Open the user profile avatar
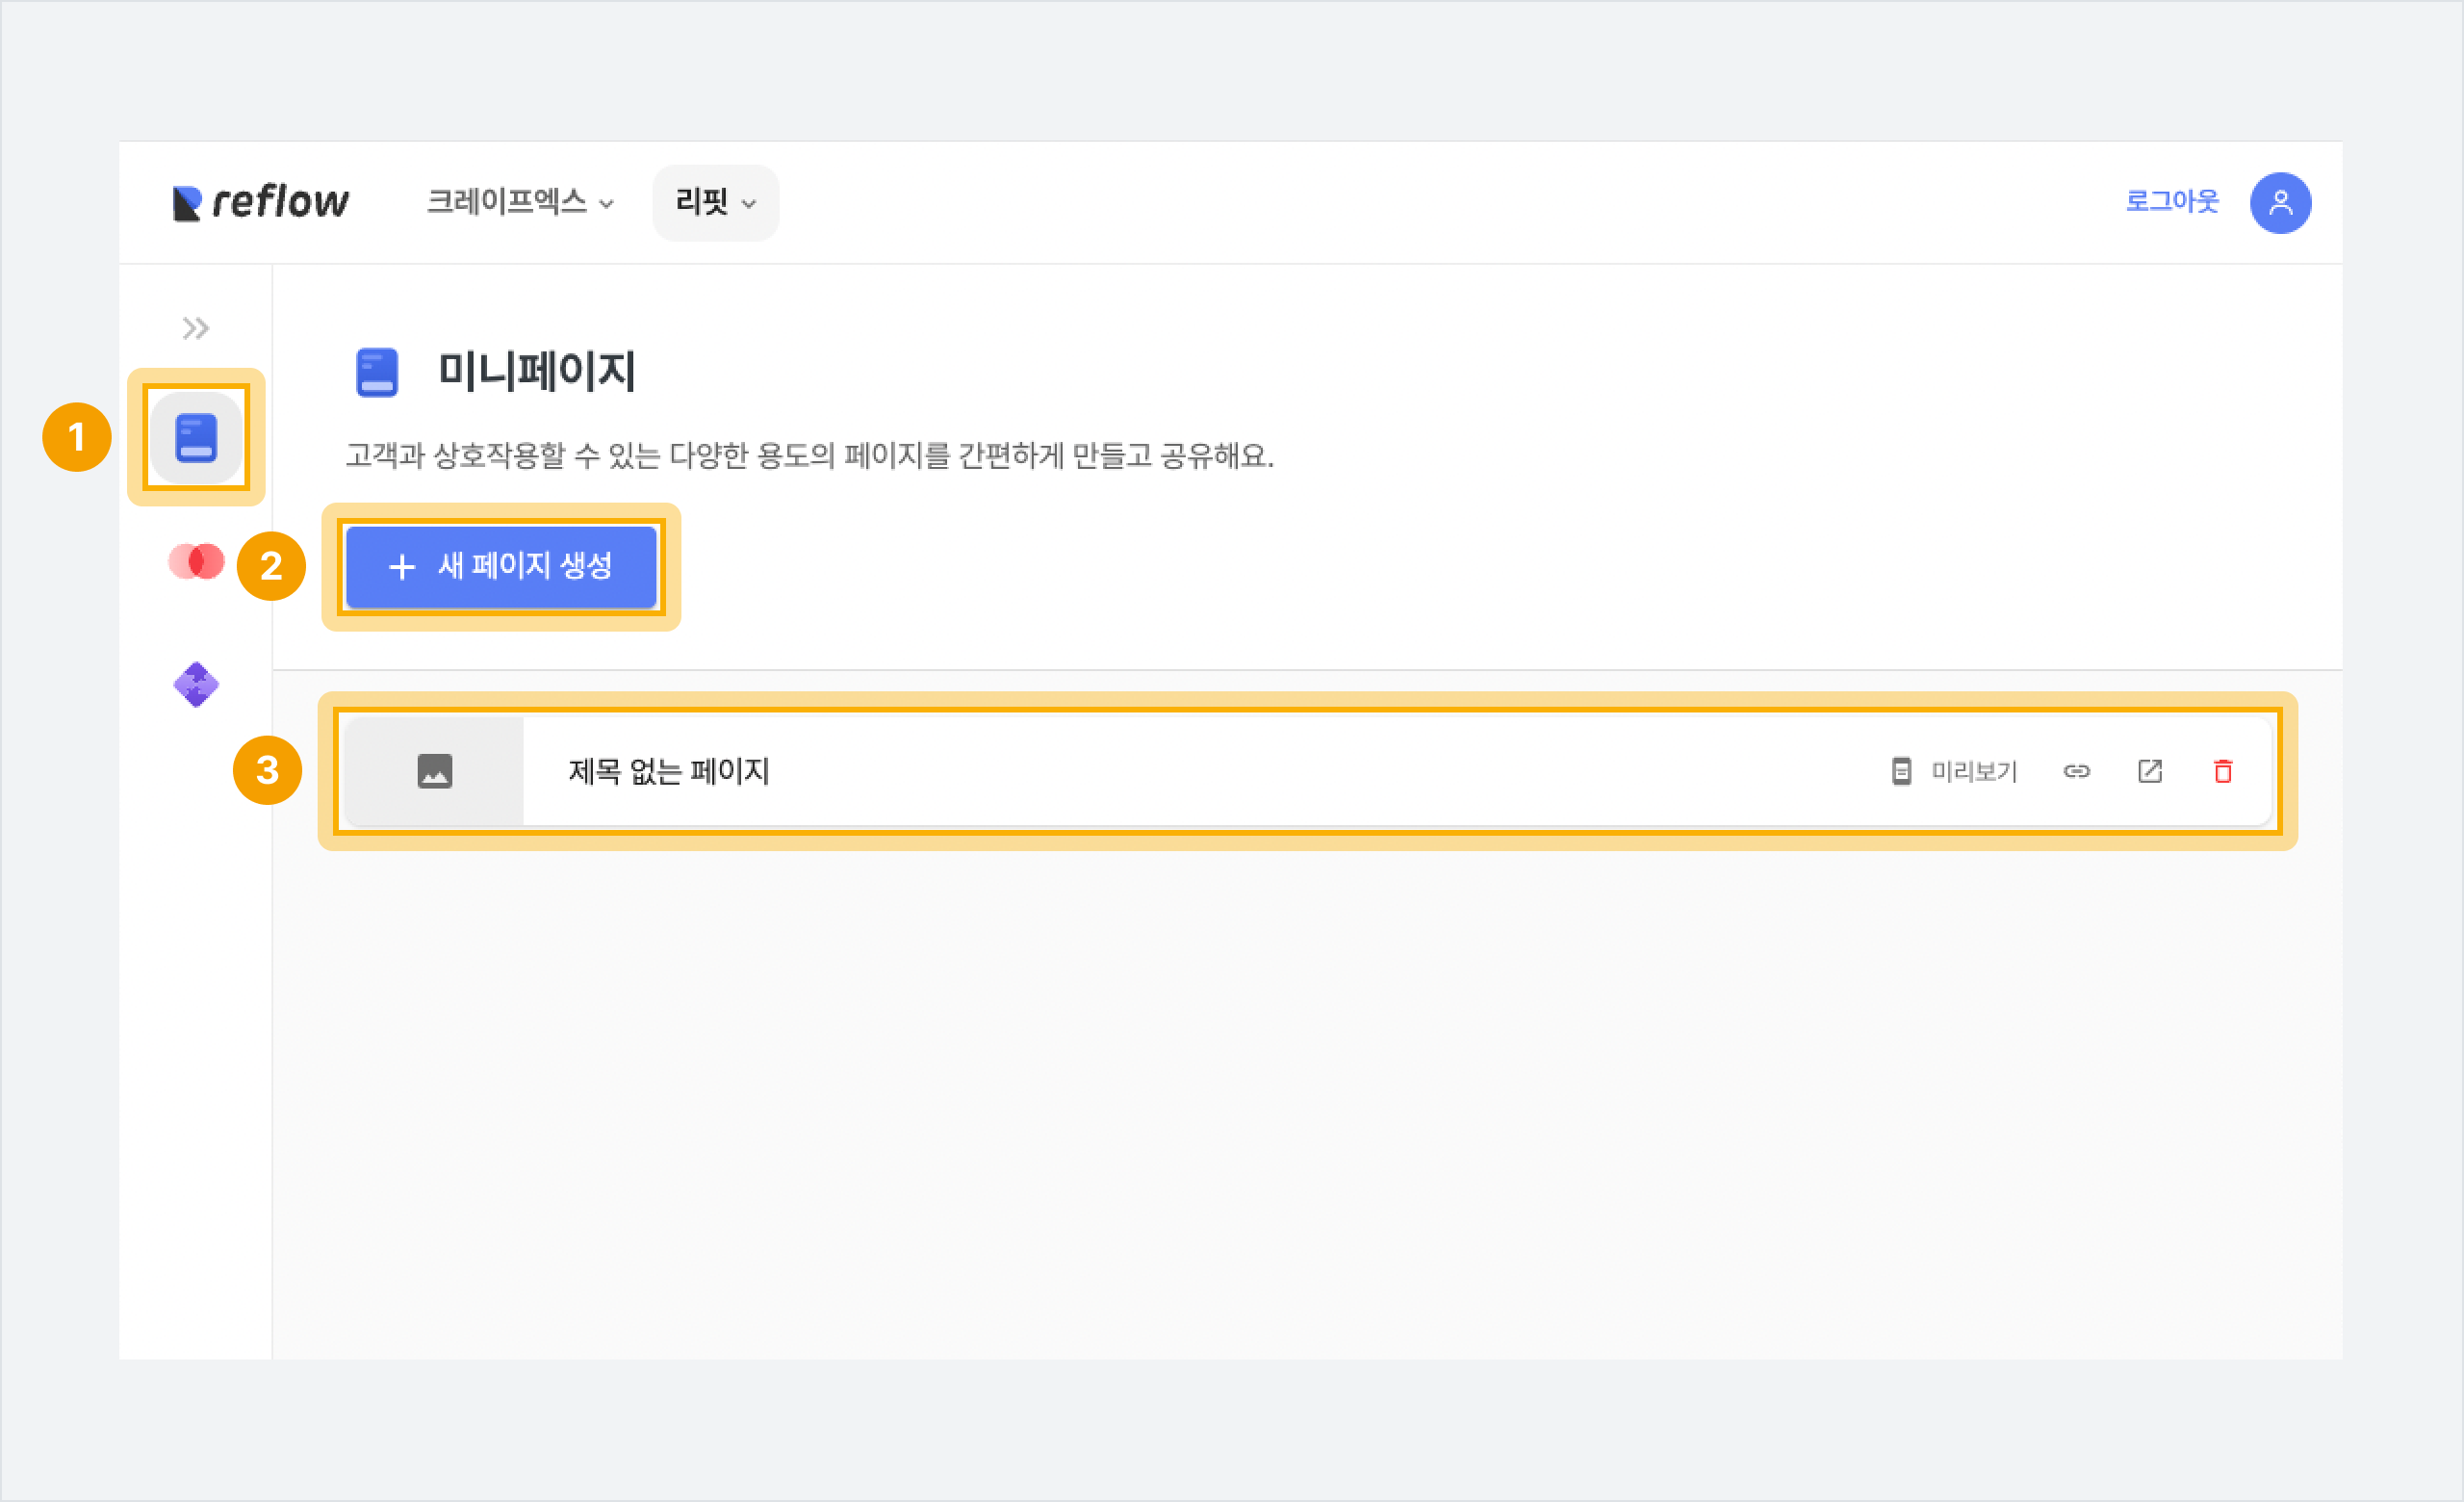The height and width of the screenshot is (1502, 2464). coord(2280,203)
